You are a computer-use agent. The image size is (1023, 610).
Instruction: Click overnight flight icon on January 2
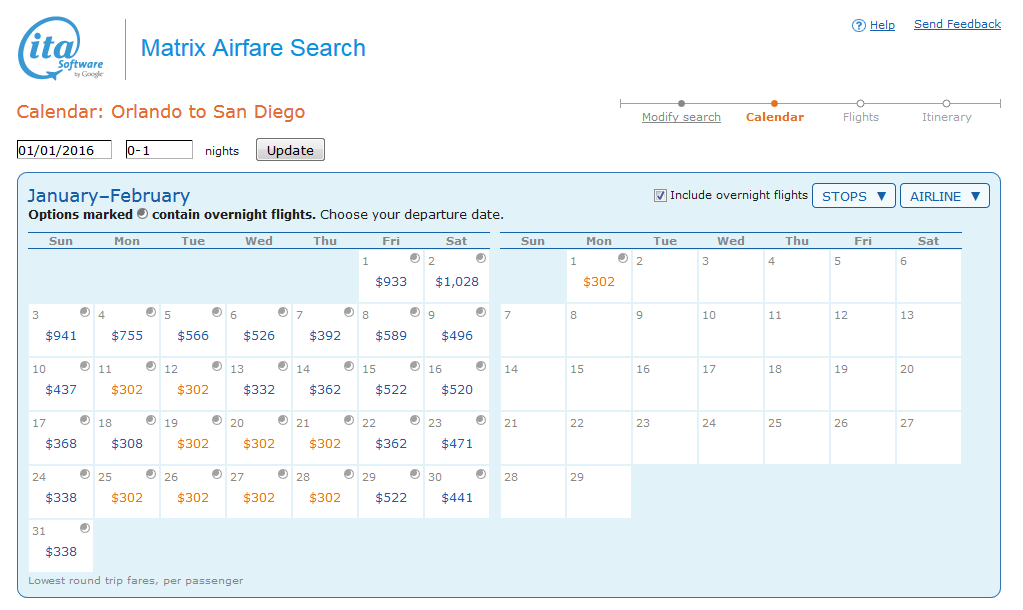[x=481, y=258]
